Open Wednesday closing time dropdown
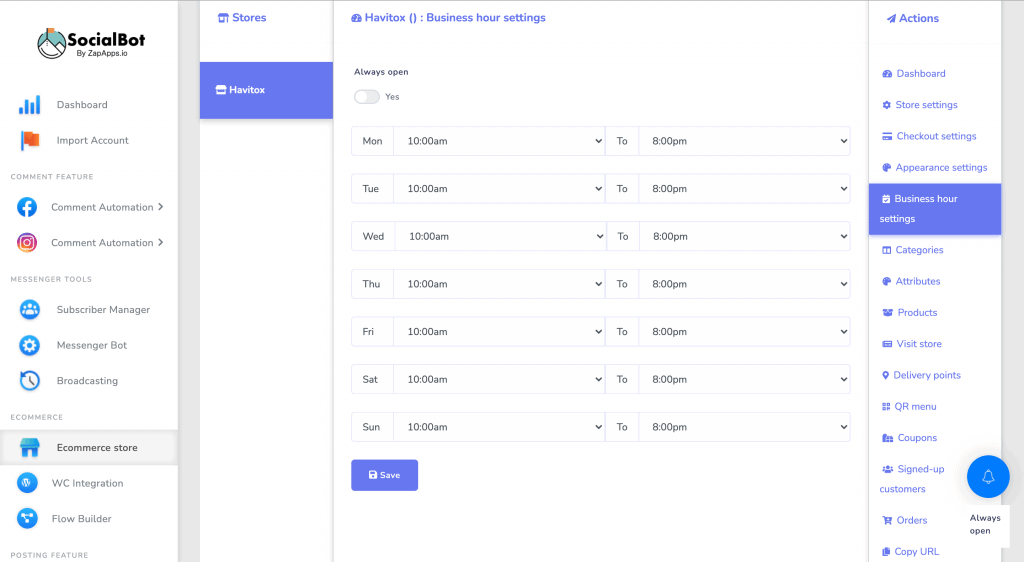This screenshot has width=1024, height=562. pos(744,236)
